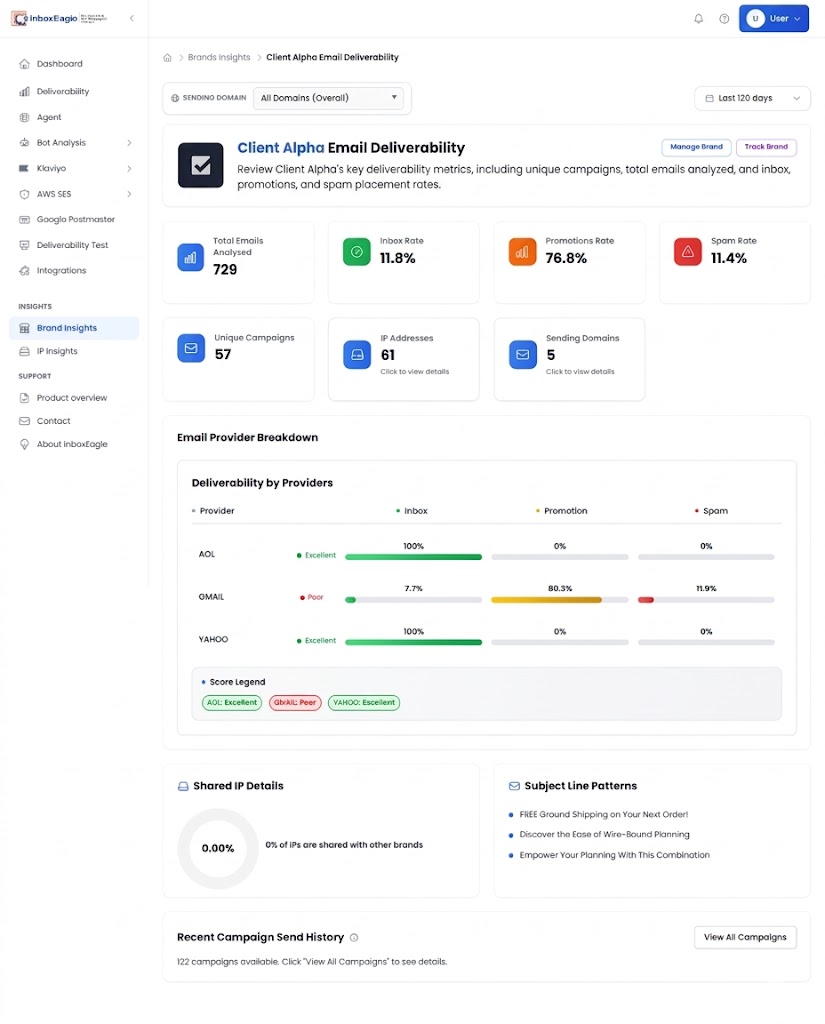Screen dimensions: 825x1024
Task: Select Brand Insights in the sidebar
Action: [74, 328]
